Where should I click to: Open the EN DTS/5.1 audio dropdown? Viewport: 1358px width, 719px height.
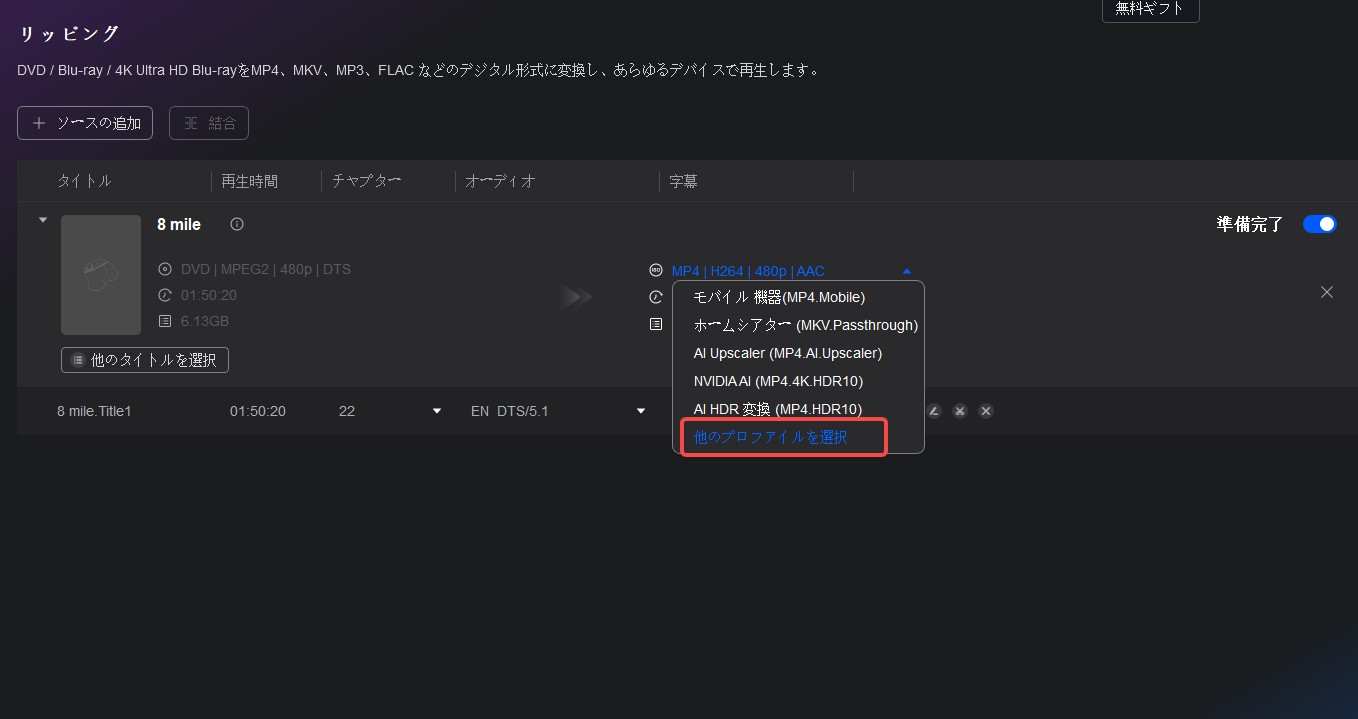(640, 411)
